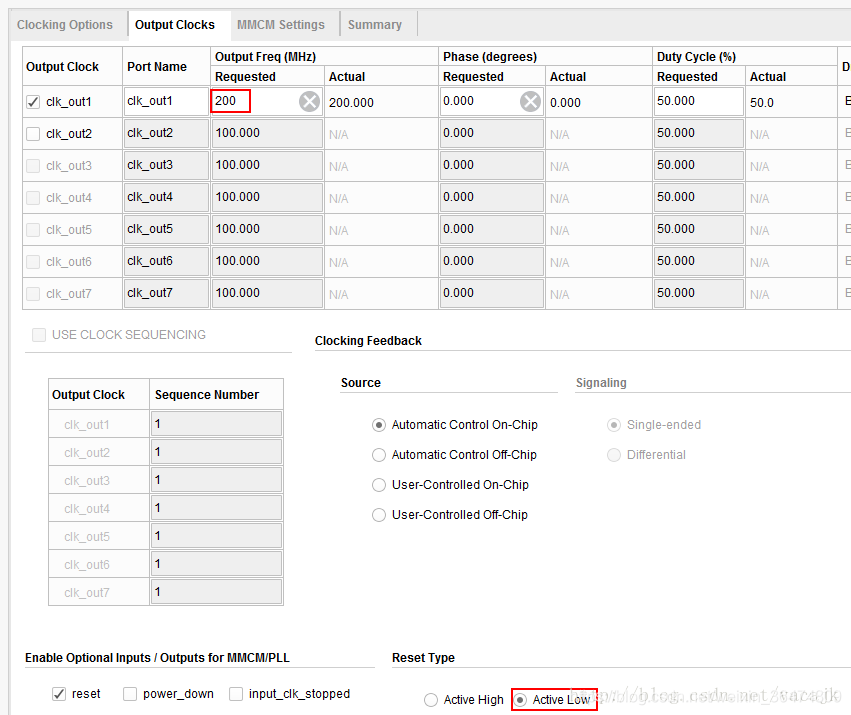Clear the requested output frequency value
This screenshot has width=851, height=715.
pyautogui.click(x=310, y=101)
